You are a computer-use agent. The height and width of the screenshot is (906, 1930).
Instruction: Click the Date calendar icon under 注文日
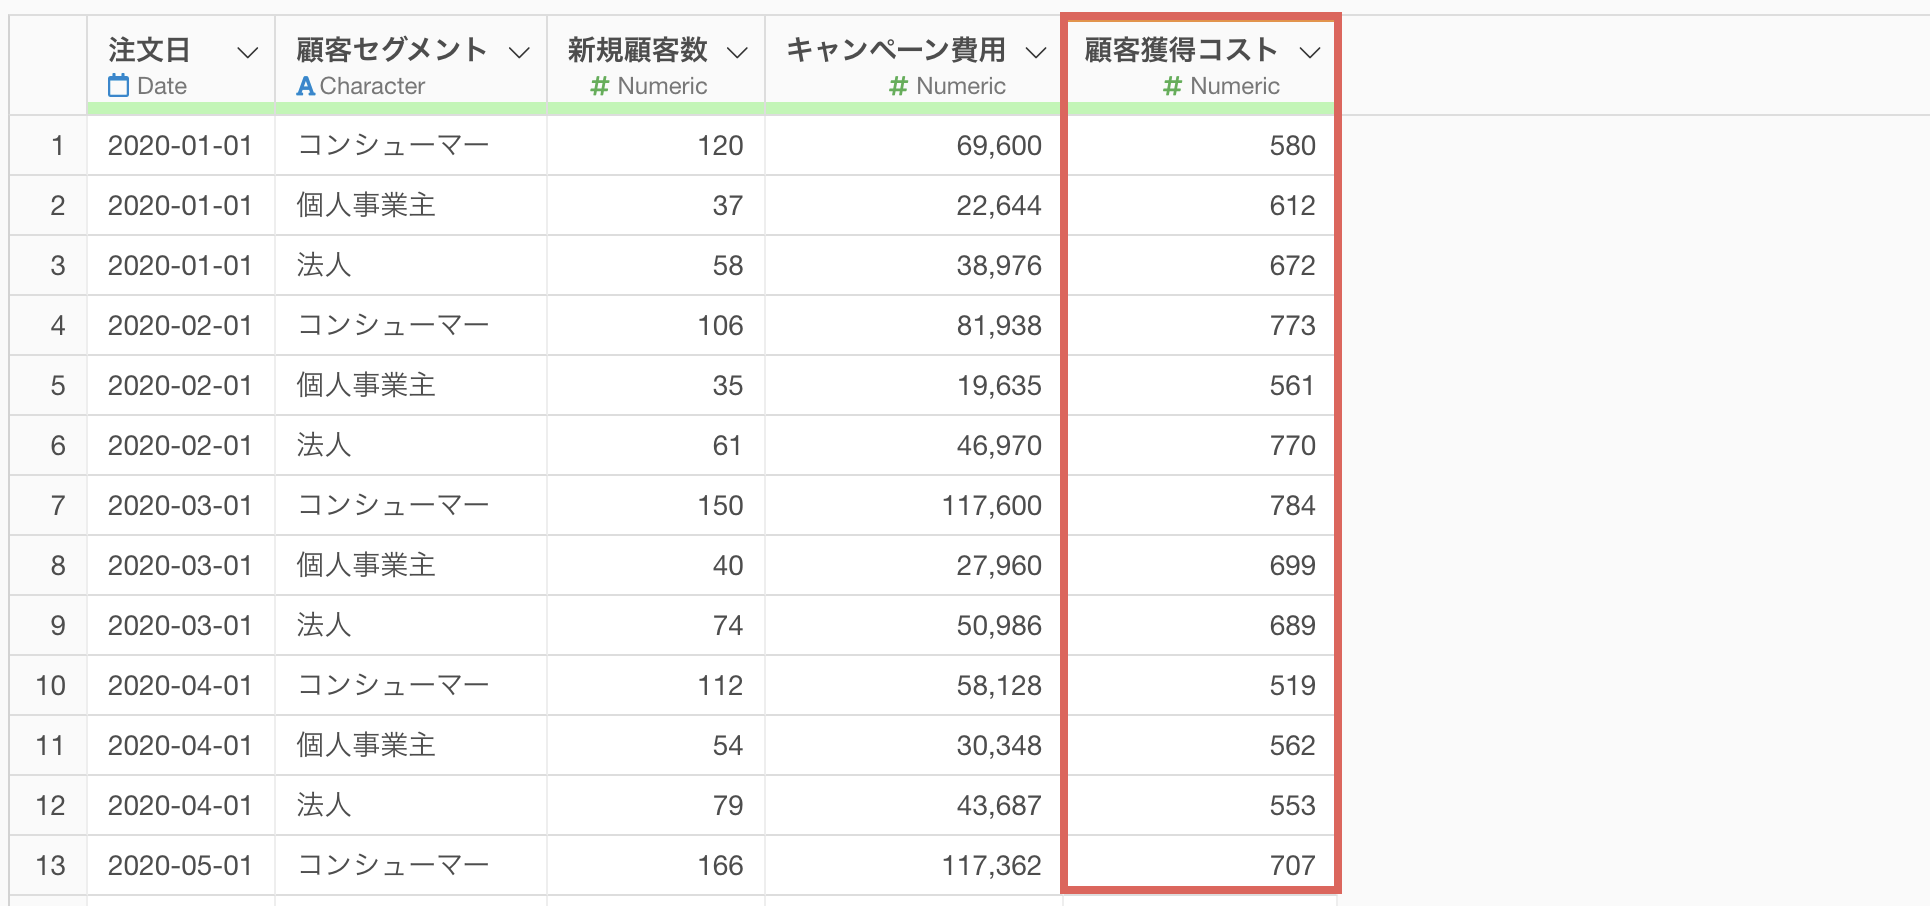tap(119, 86)
